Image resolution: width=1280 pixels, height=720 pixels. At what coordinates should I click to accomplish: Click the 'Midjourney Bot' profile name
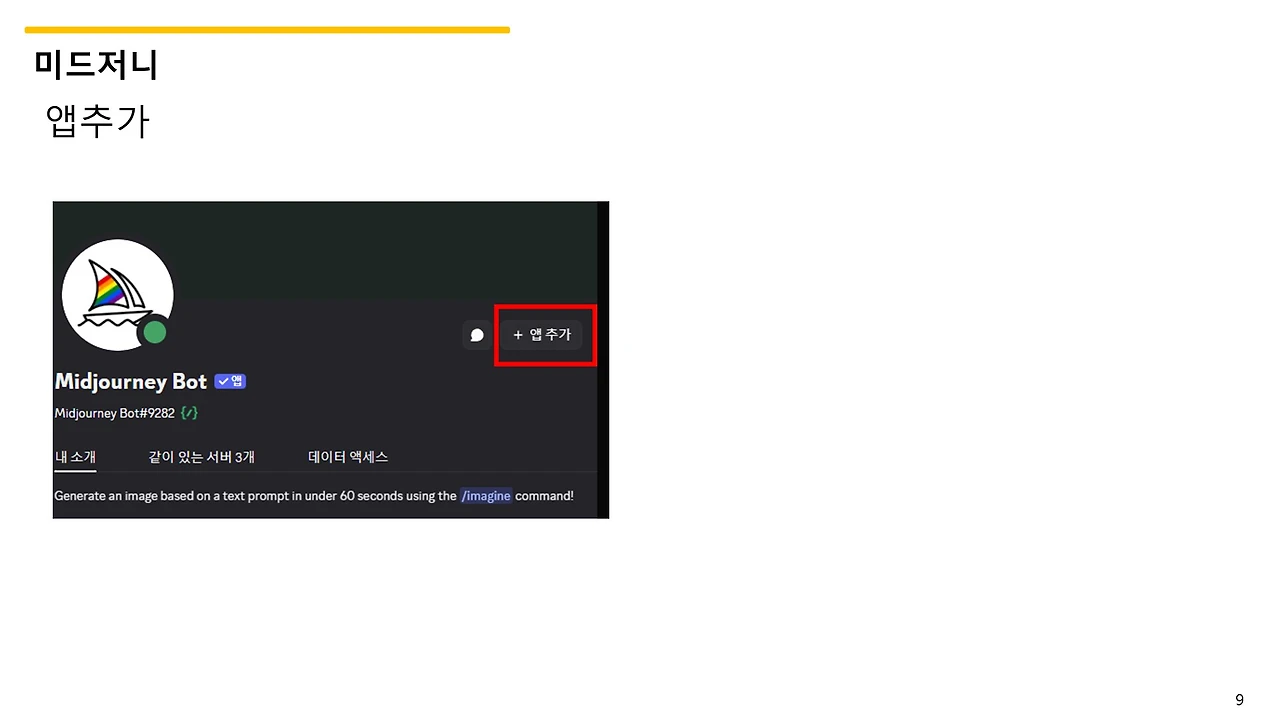pos(131,381)
